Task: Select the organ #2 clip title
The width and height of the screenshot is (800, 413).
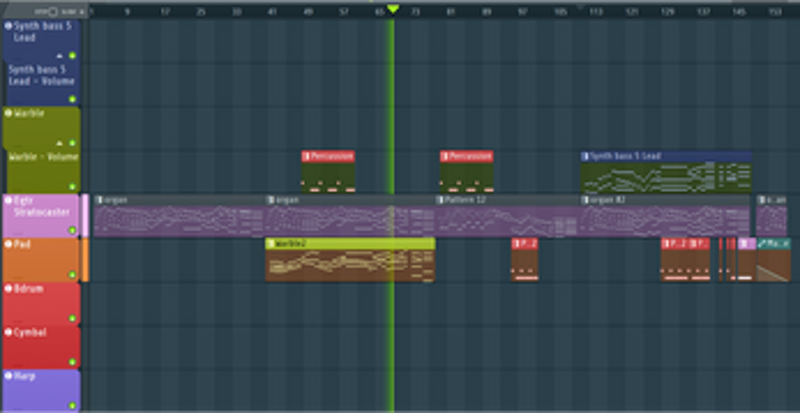Action: tap(608, 200)
